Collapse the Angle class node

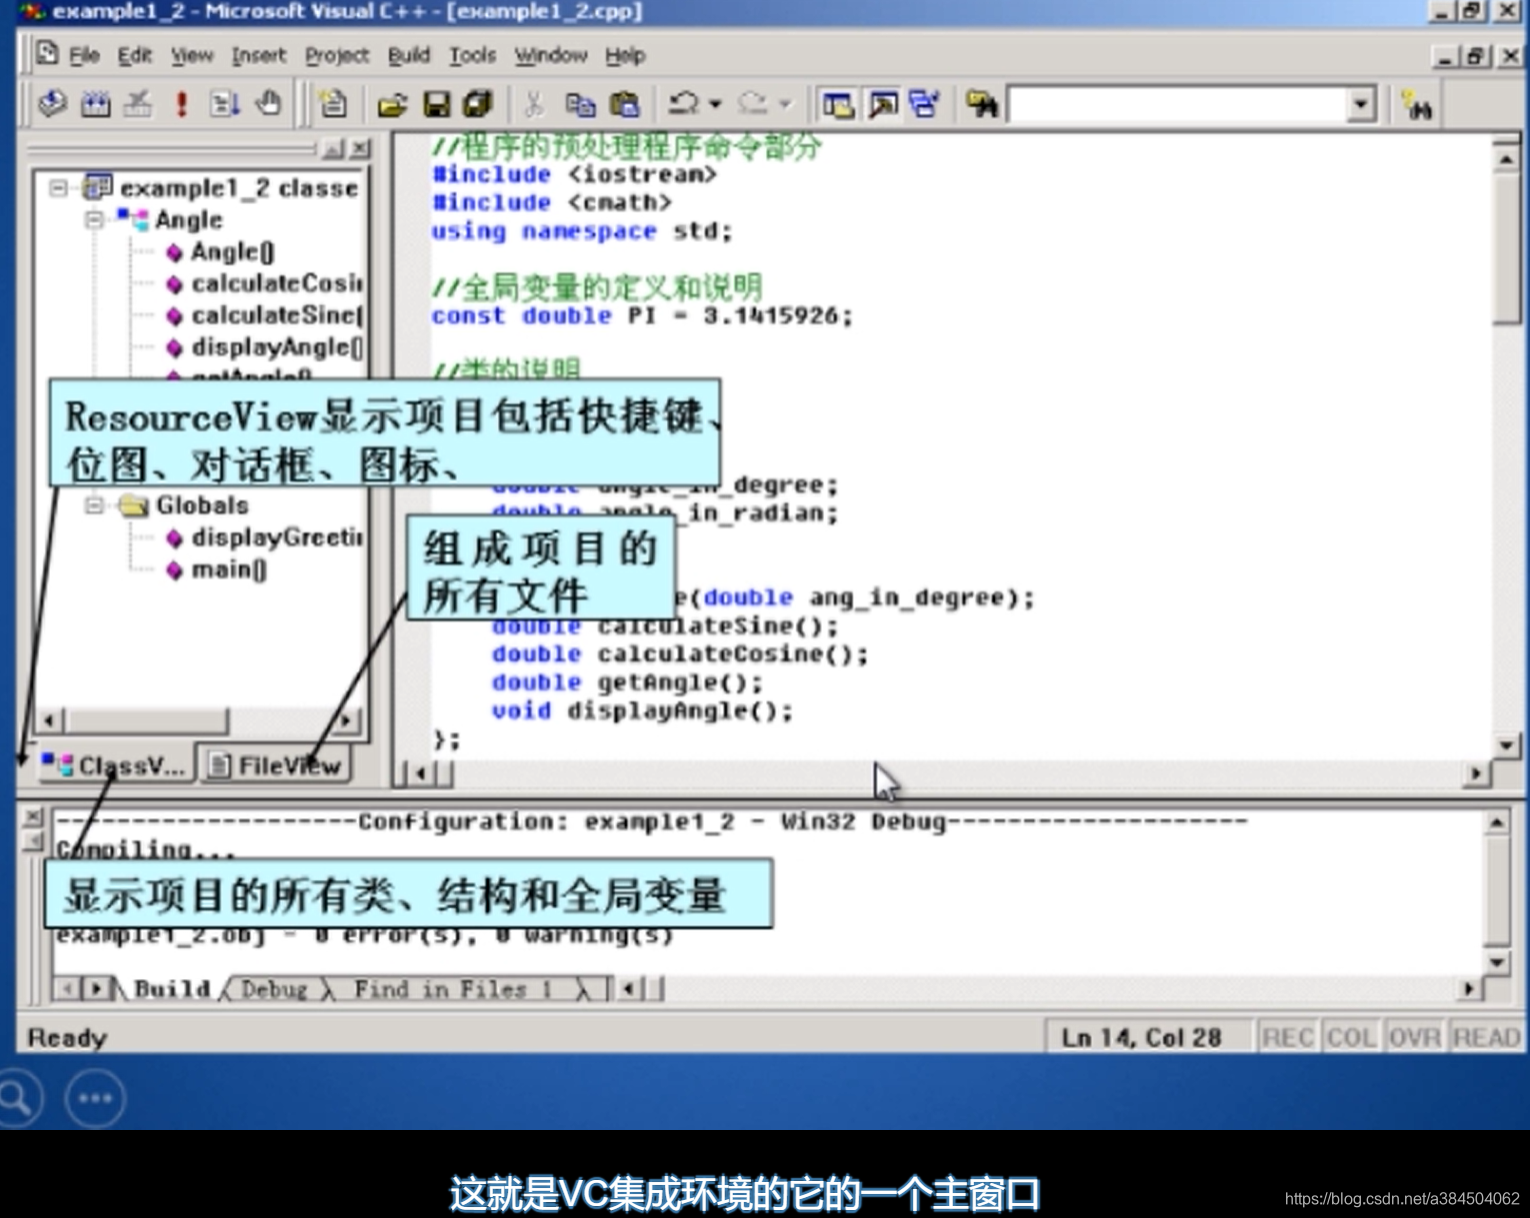[94, 219]
